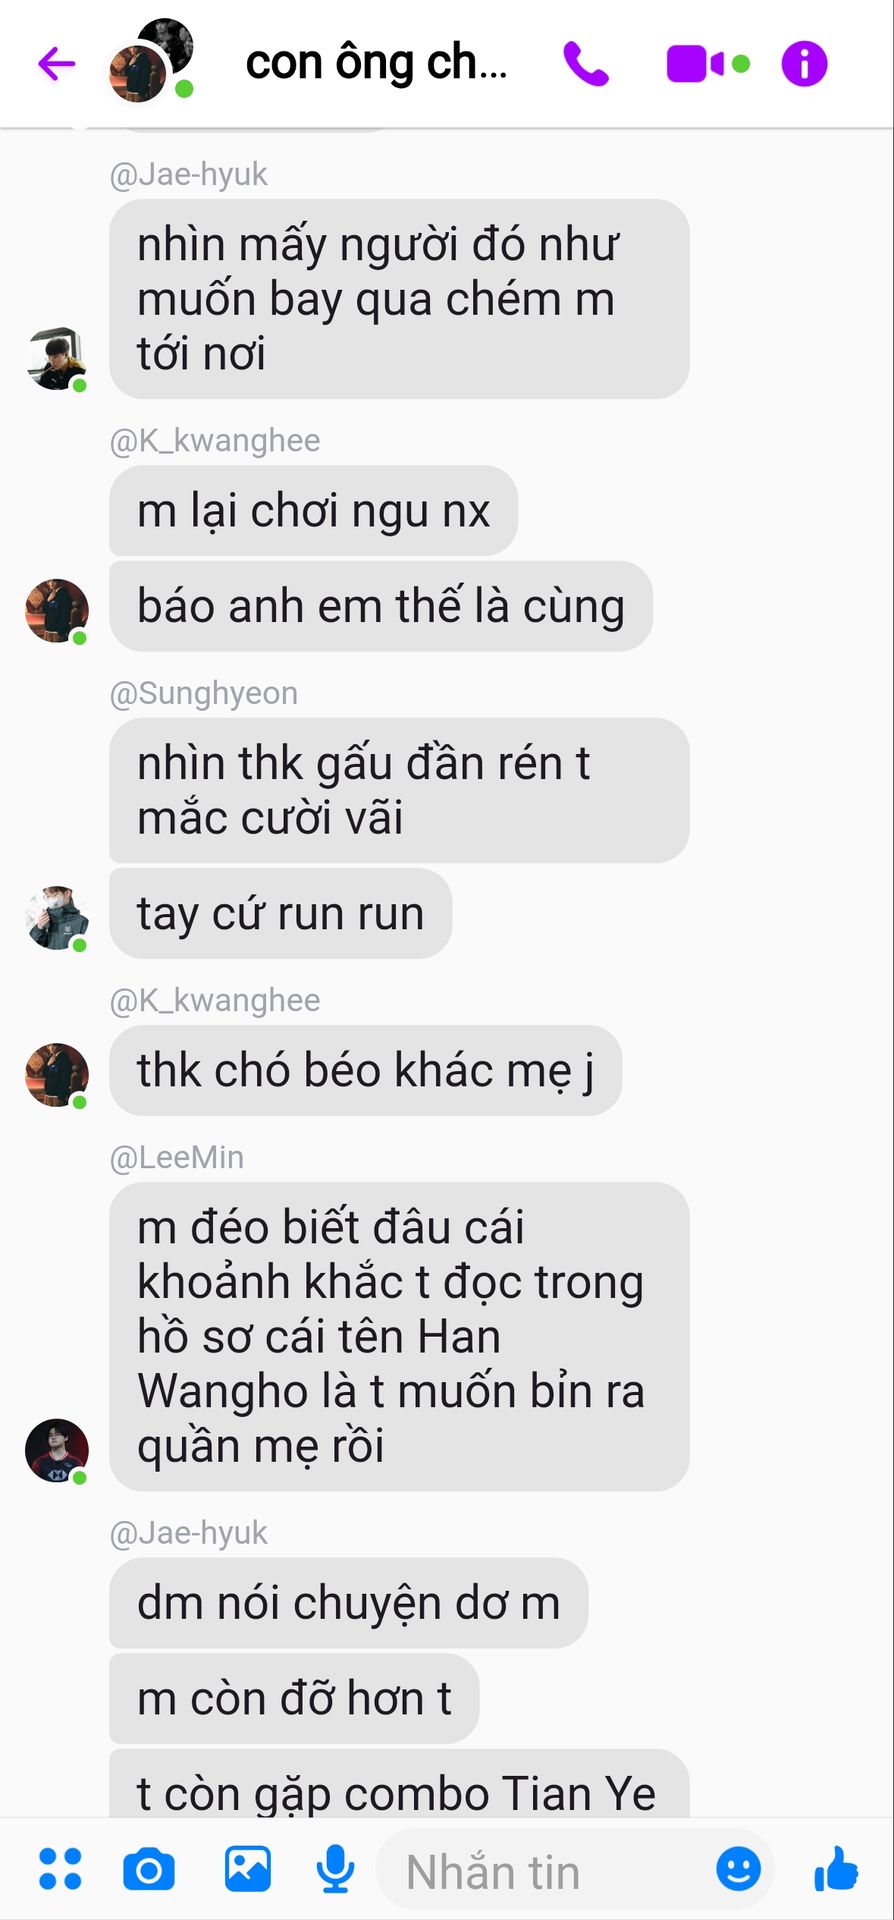
Task: Tap the message "dm nói chuyện dơ m"
Action: click(348, 1603)
